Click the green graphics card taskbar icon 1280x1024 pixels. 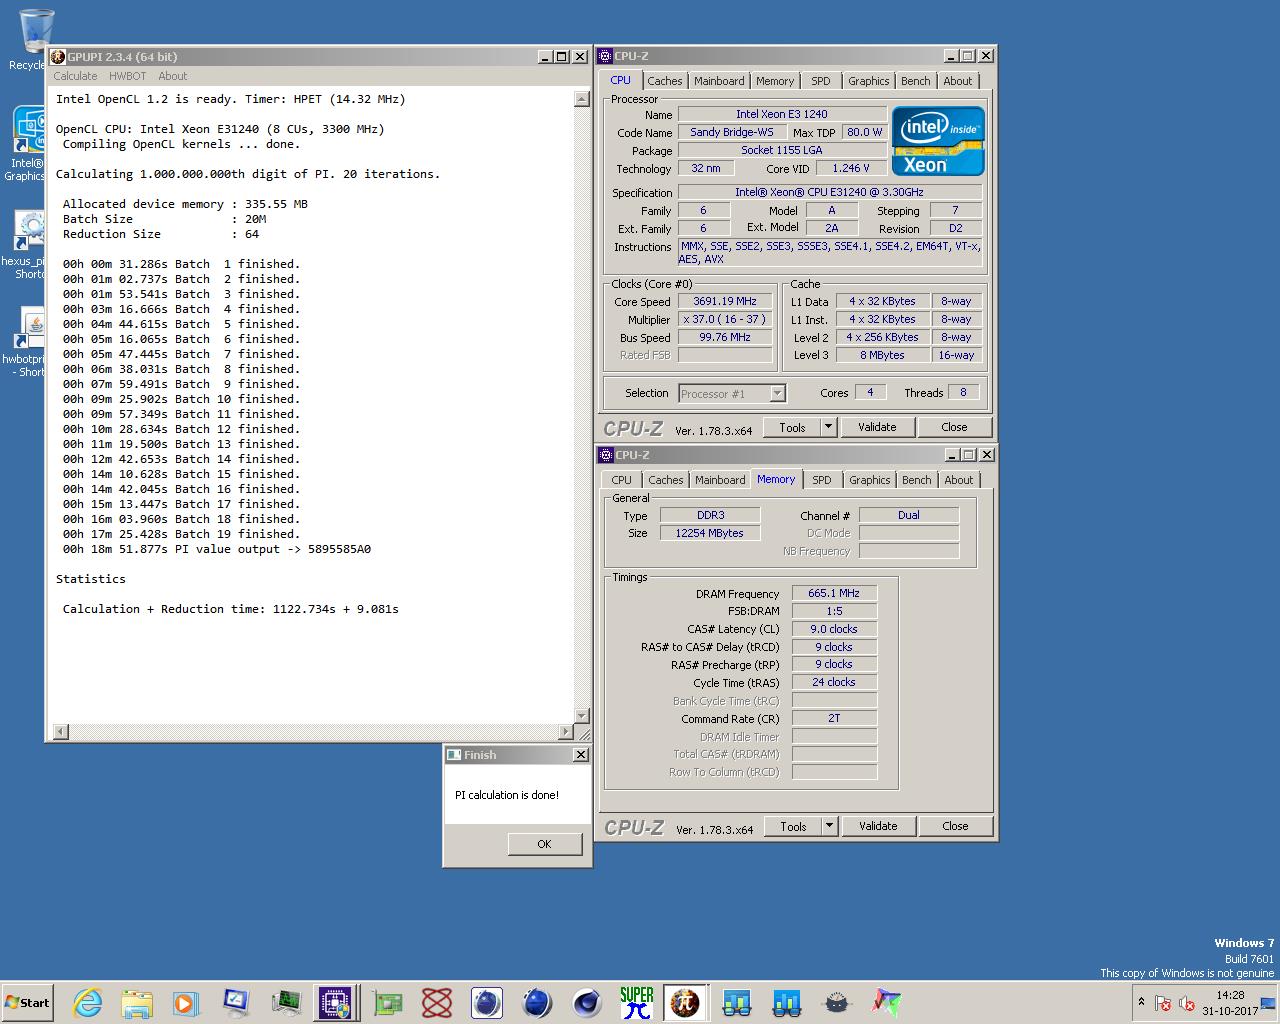pyautogui.click(x=387, y=1002)
